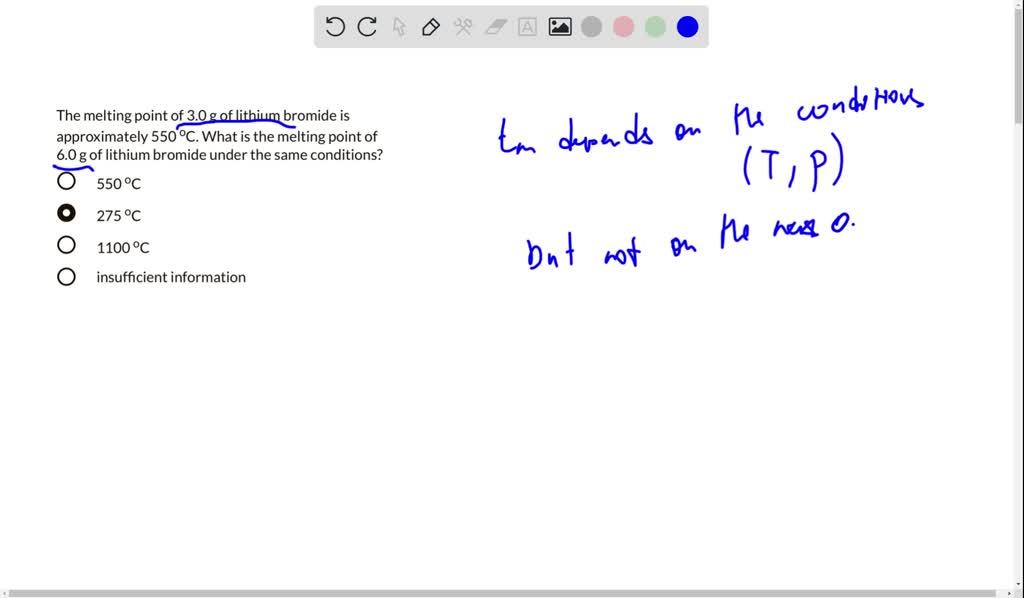The width and height of the screenshot is (1024, 598).
Task: Select the insufficient information option
Action: 66,277
